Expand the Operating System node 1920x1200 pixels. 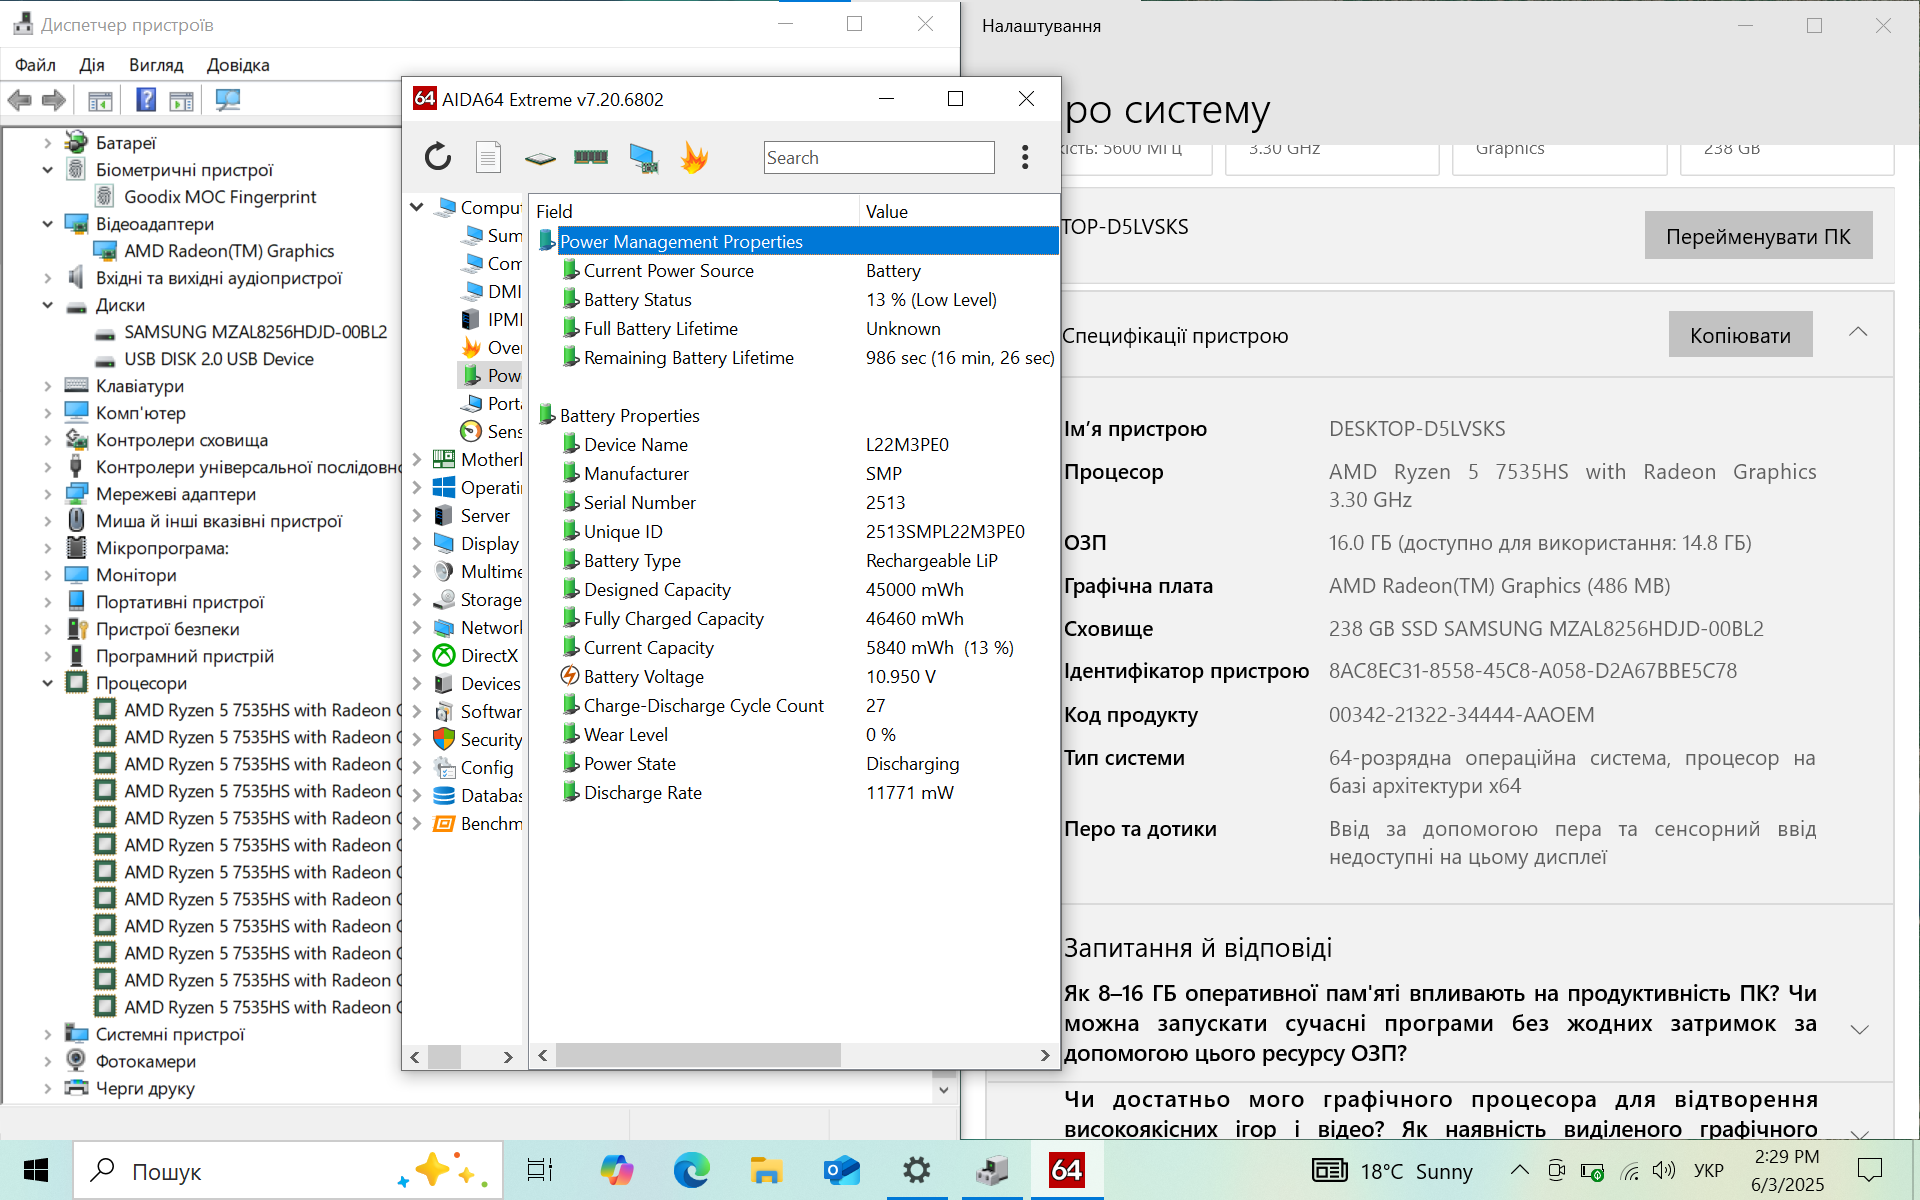tap(417, 487)
